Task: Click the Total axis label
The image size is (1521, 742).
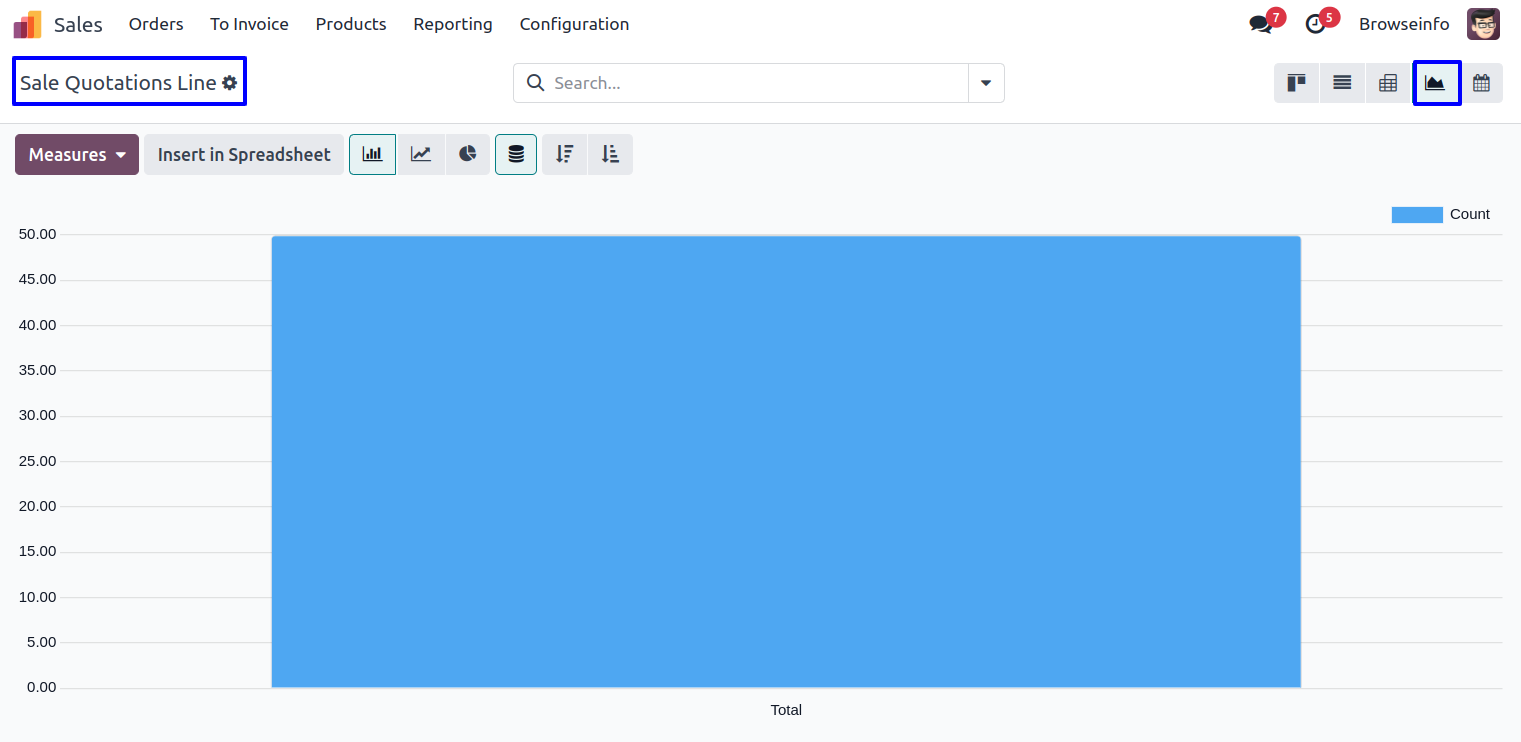Action: 786,710
